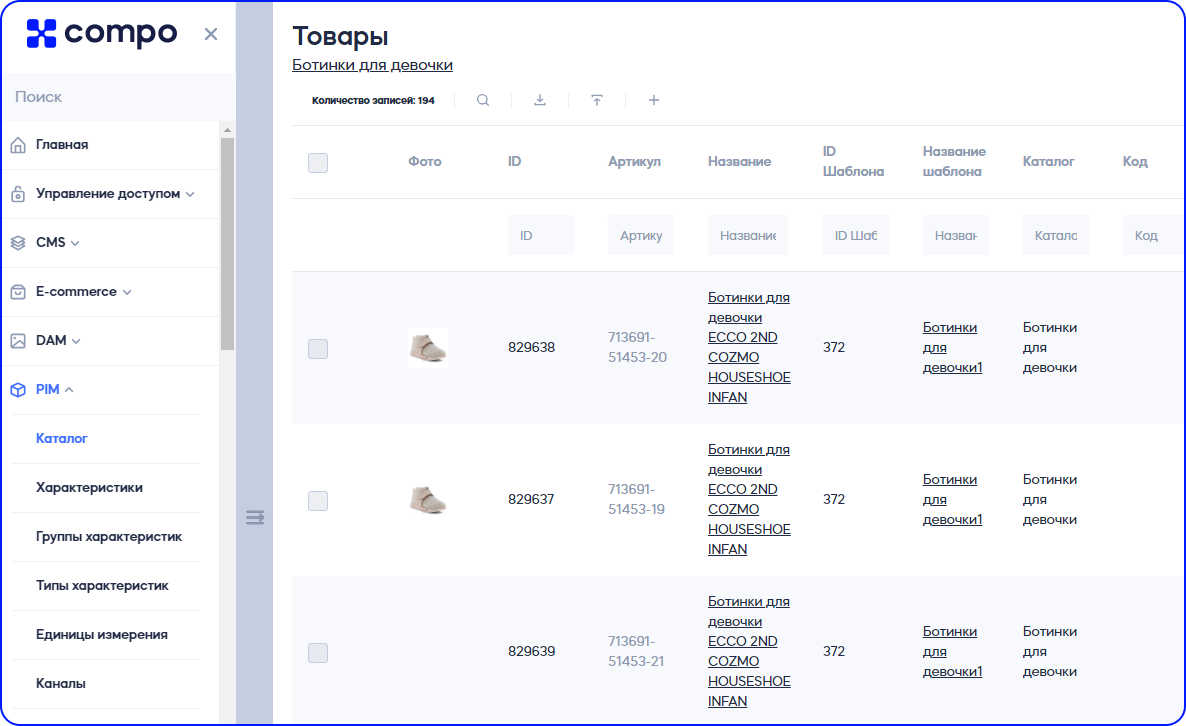
Task: Expand the CMS menu chevron
Action: coord(75,244)
